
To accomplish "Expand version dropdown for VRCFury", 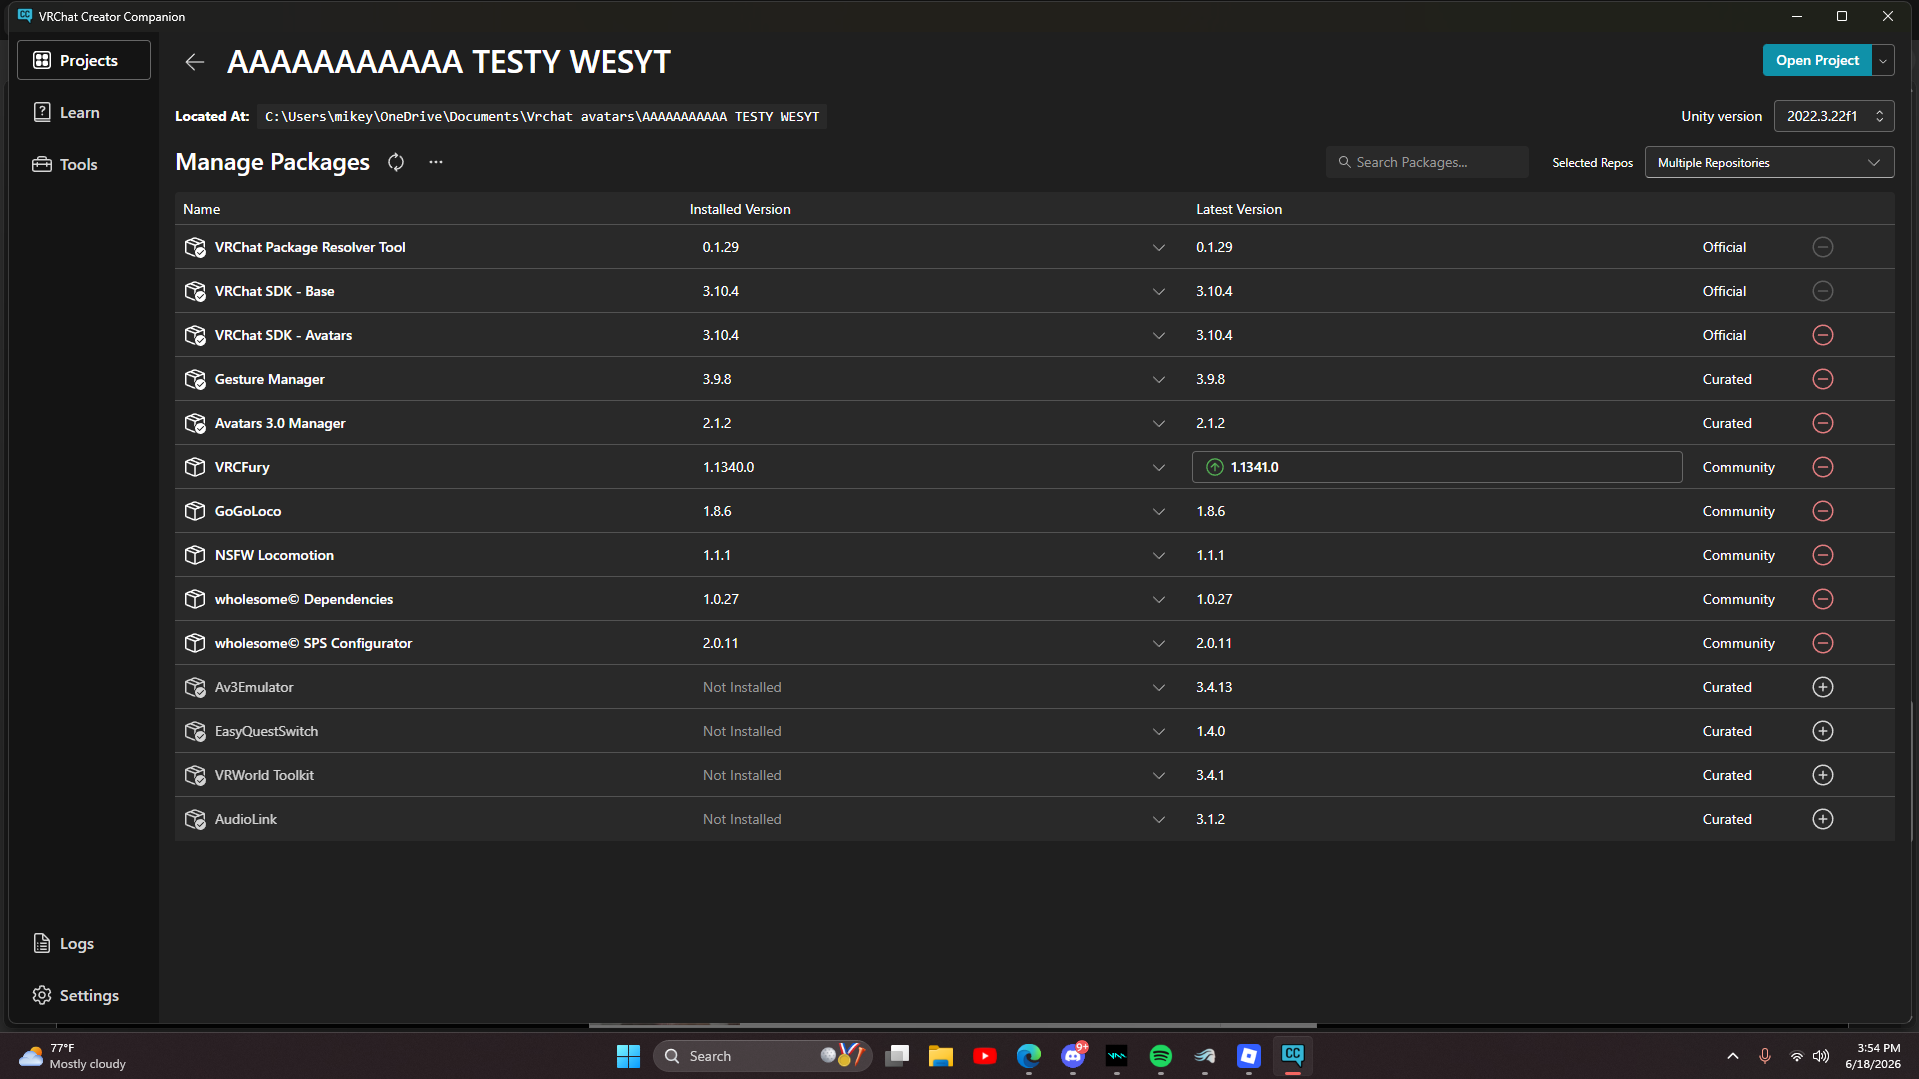I will (x=1159, y=468).
